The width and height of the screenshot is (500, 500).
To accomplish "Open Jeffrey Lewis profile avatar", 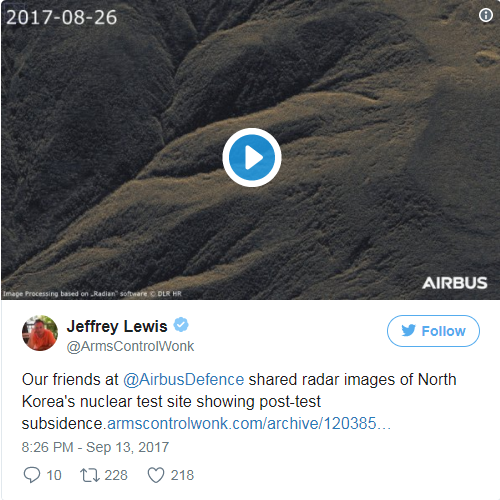I will [40, 333].
